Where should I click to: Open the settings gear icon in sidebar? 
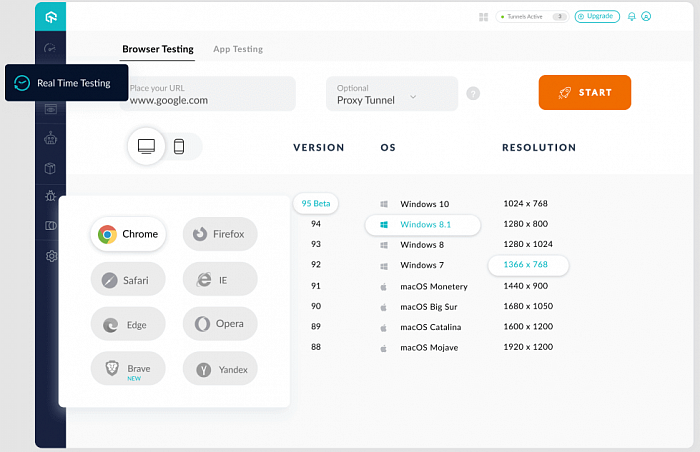51,256
